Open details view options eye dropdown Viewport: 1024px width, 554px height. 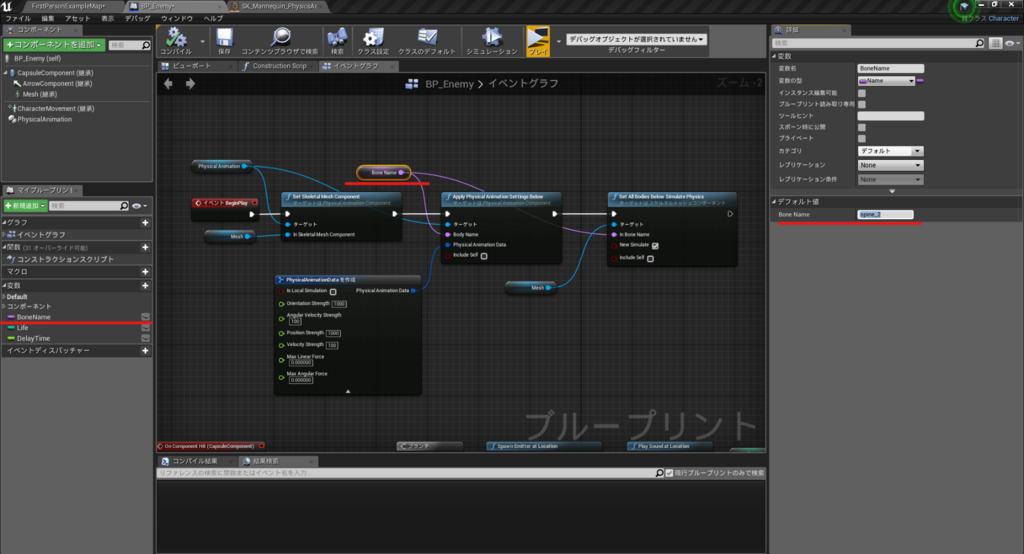(1013, 43)
